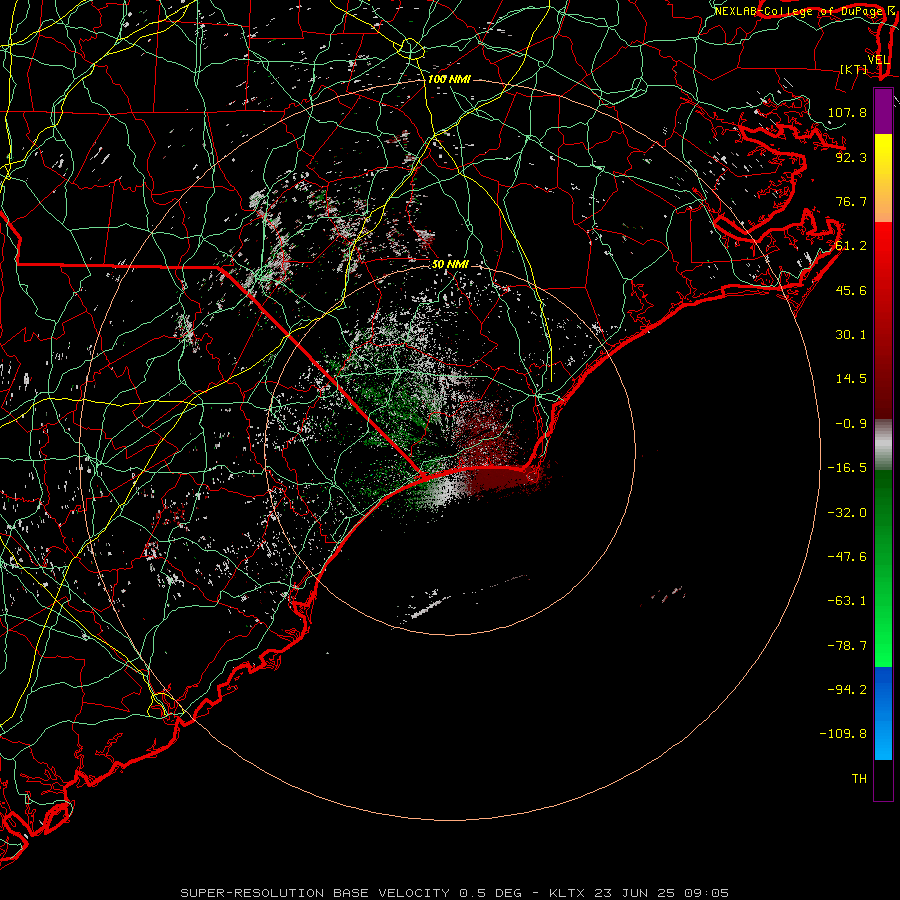Image resolution: width=900 pixels, height=900 pixels.
Task: Click the TH label below the scale
Action: pos(859,779)
